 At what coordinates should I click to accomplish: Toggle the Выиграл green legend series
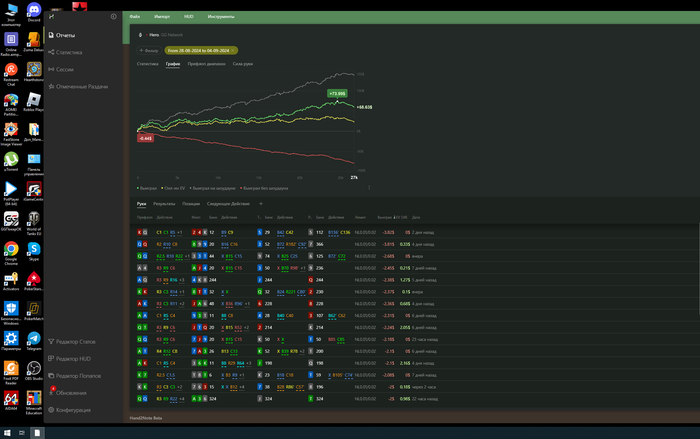point(147,188)
